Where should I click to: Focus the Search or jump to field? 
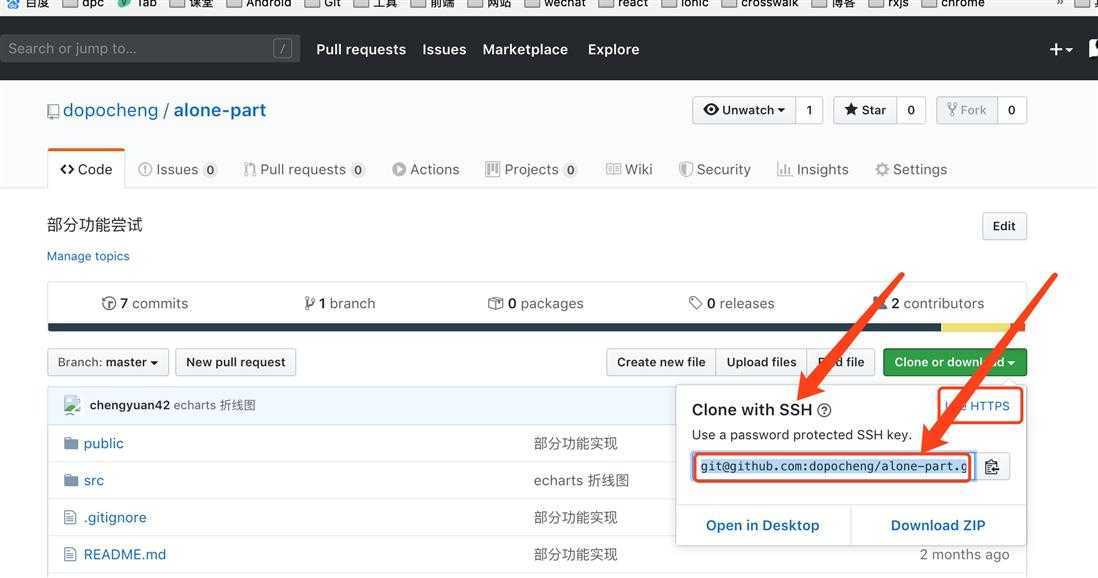coord(150,48)
